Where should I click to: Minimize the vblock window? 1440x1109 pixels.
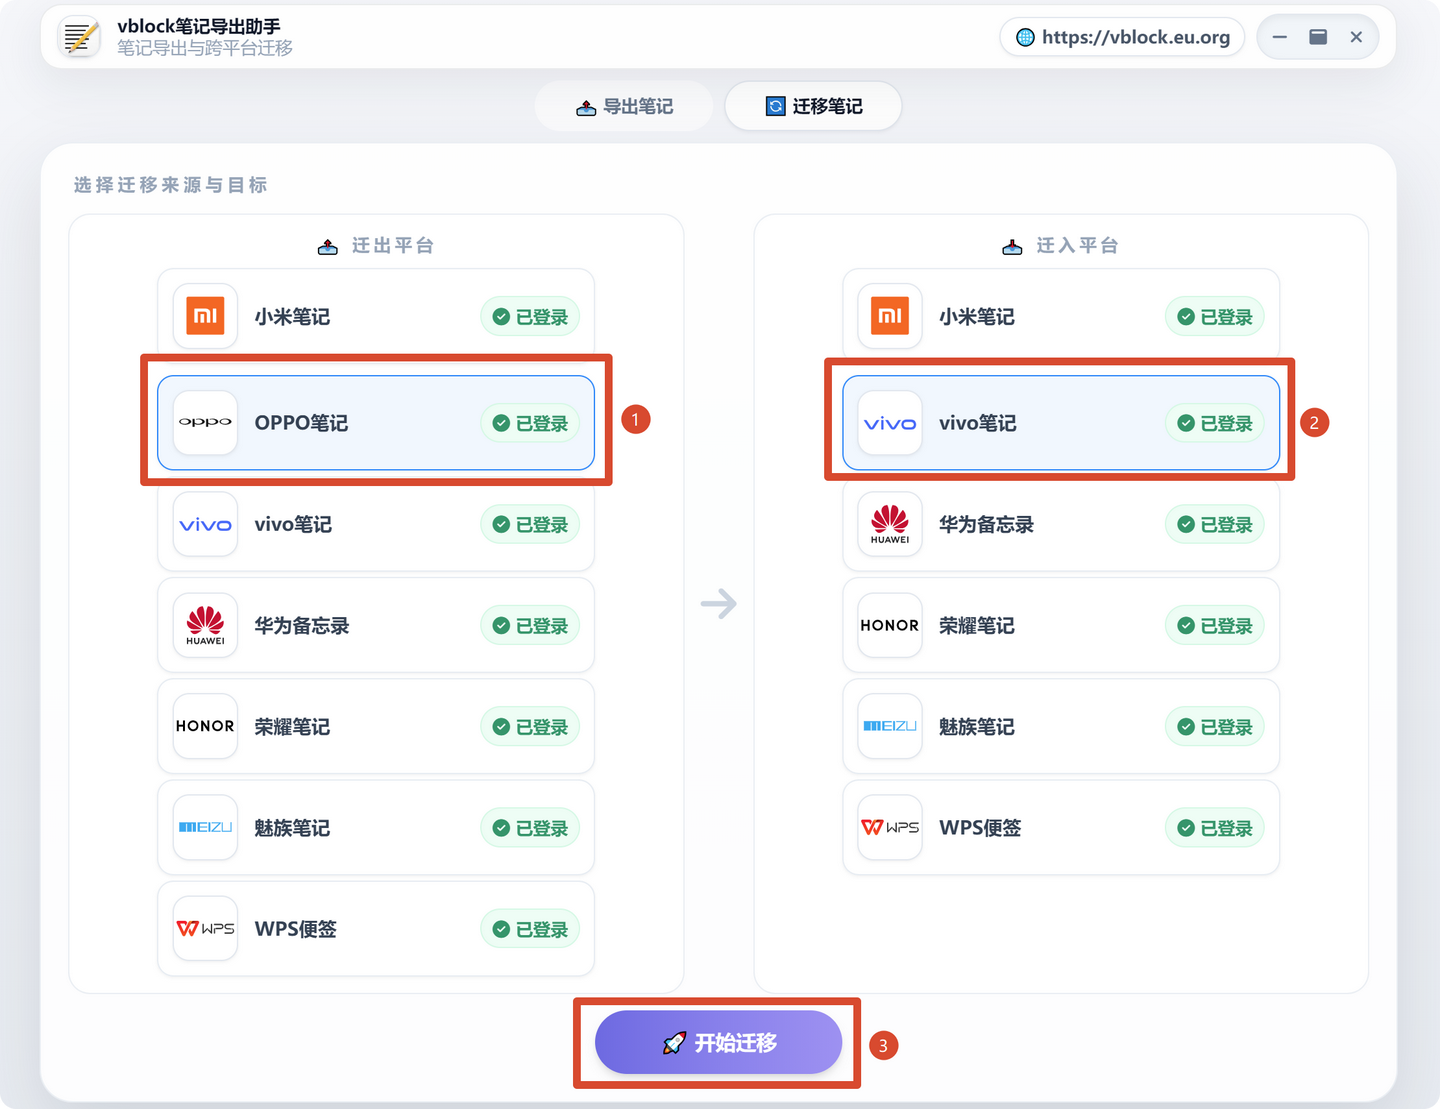click(1280, 37)
